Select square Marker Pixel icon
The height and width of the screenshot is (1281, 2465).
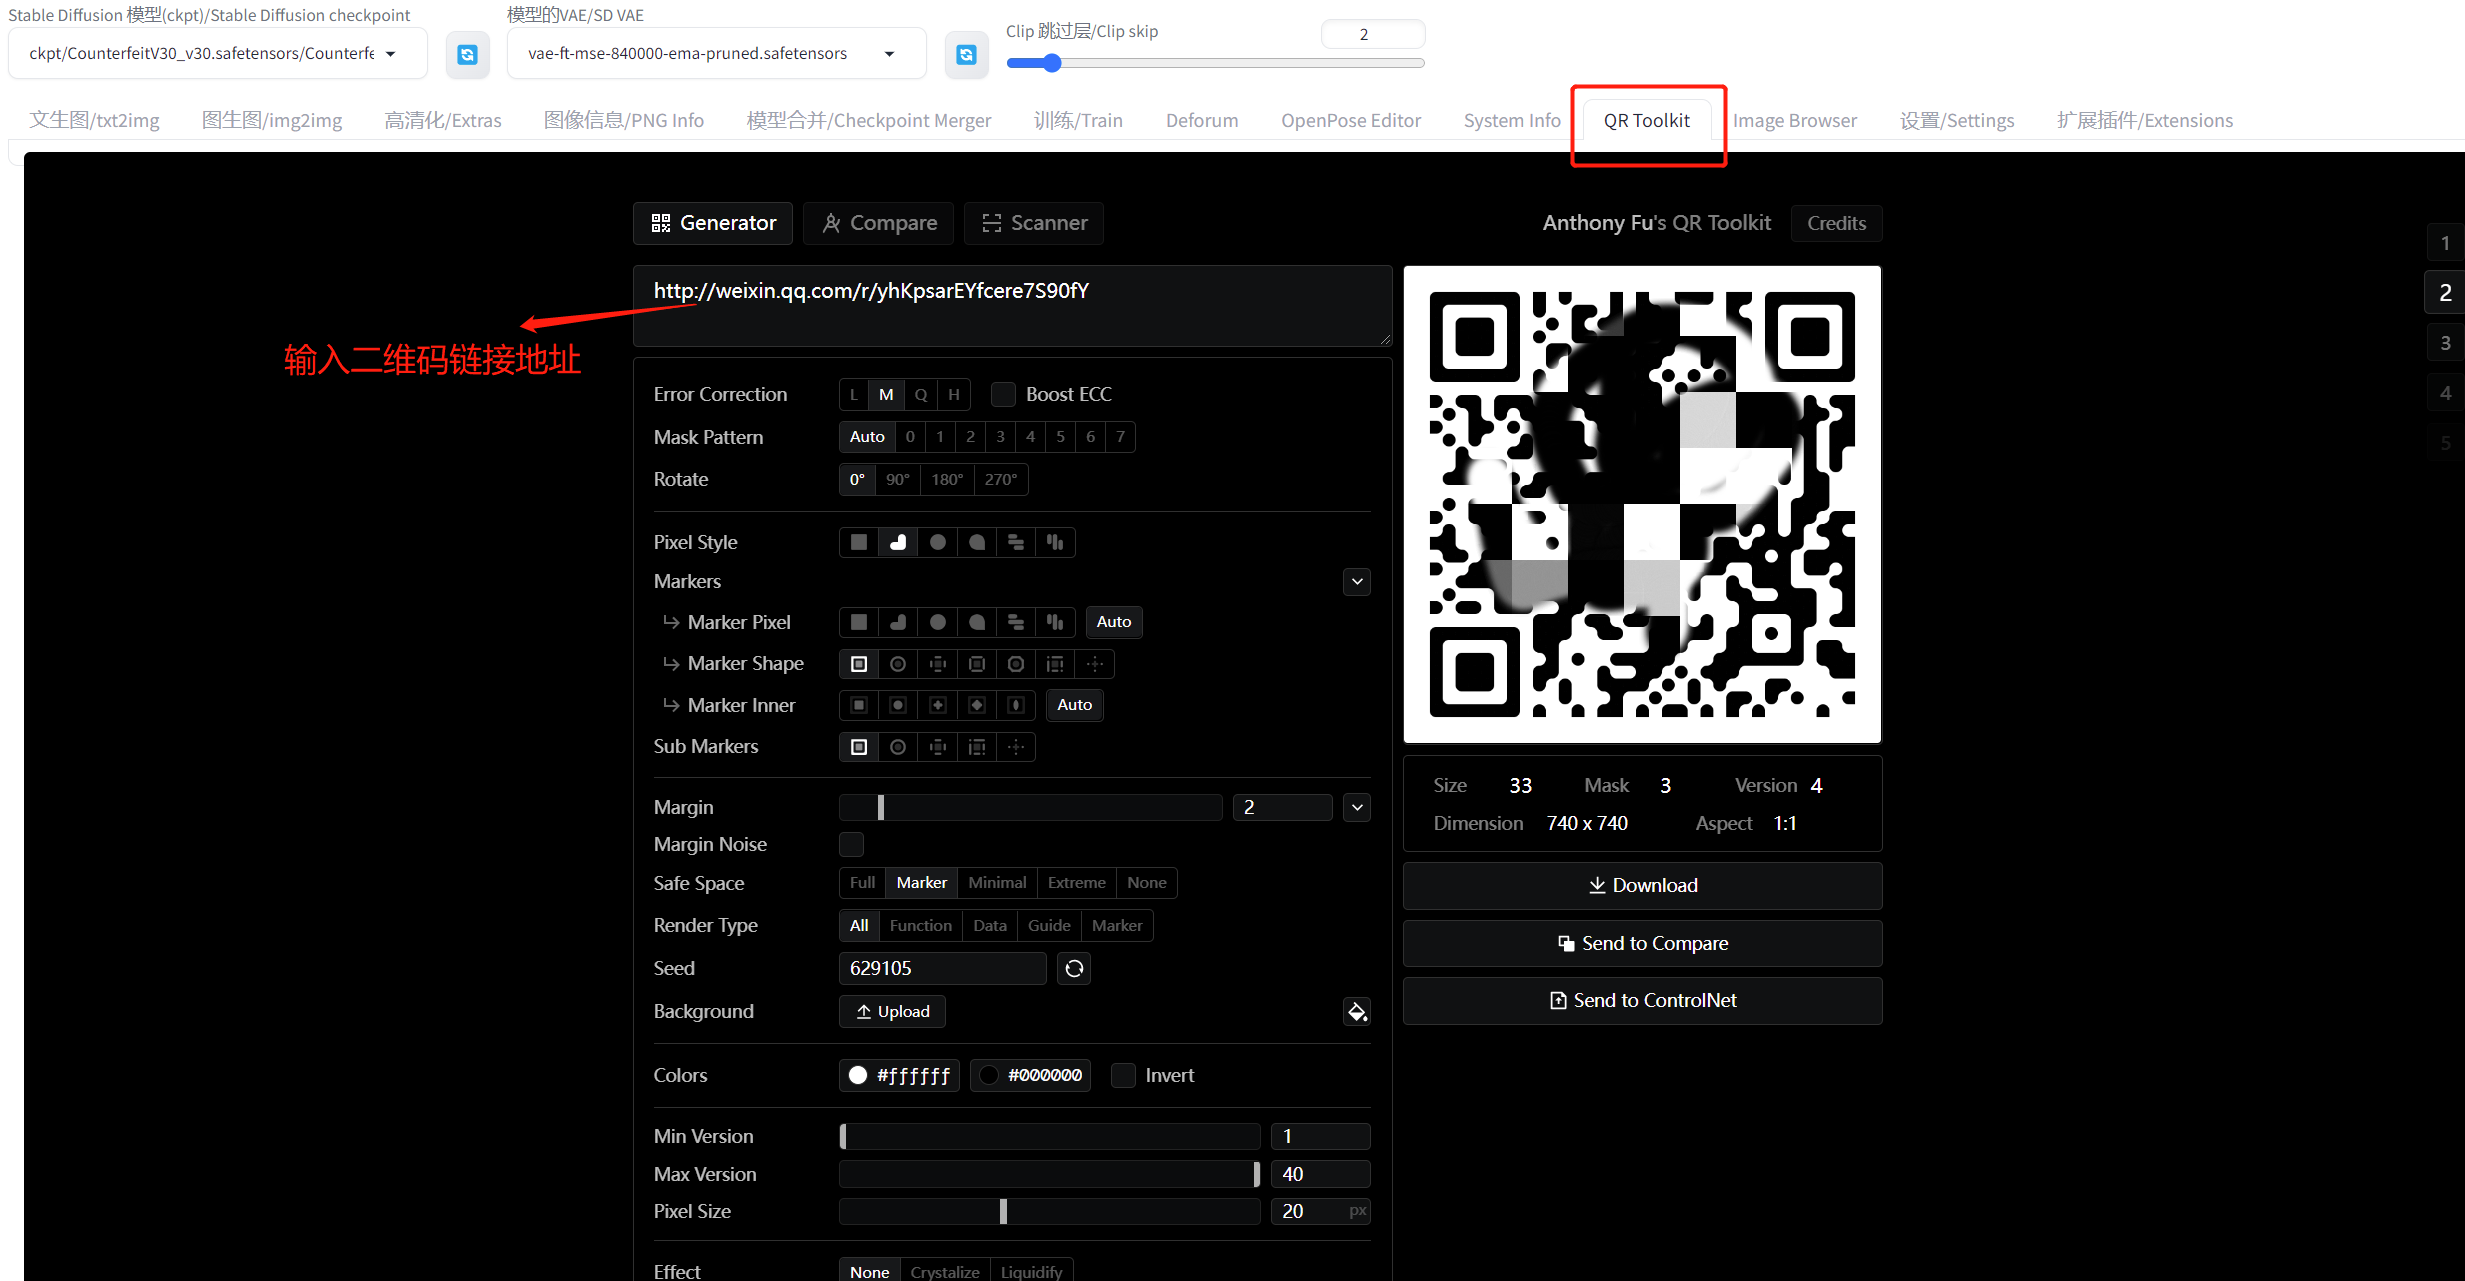pos(858,622)
